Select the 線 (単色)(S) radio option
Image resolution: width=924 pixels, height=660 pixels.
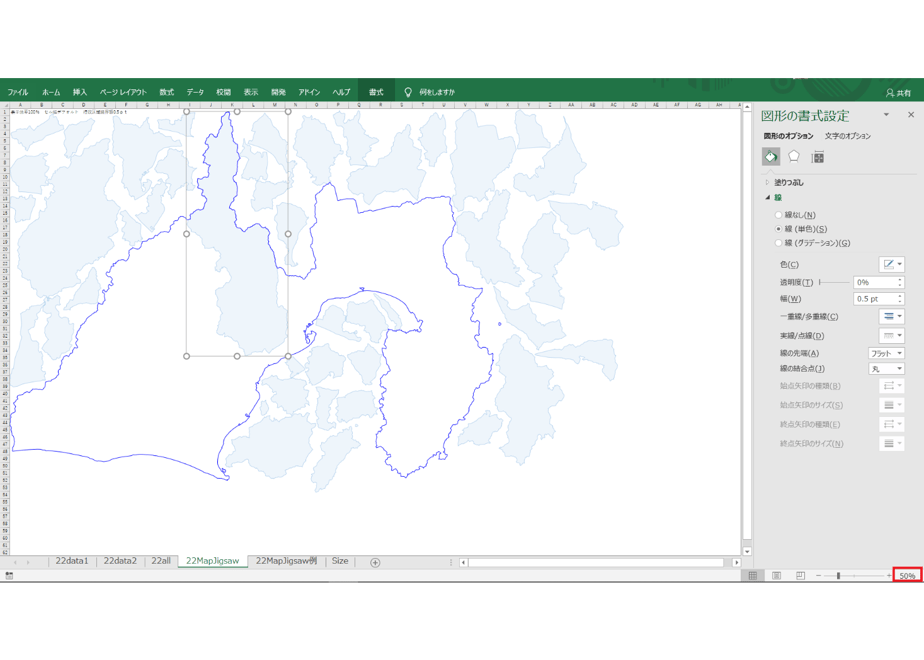tap(778, 229)
